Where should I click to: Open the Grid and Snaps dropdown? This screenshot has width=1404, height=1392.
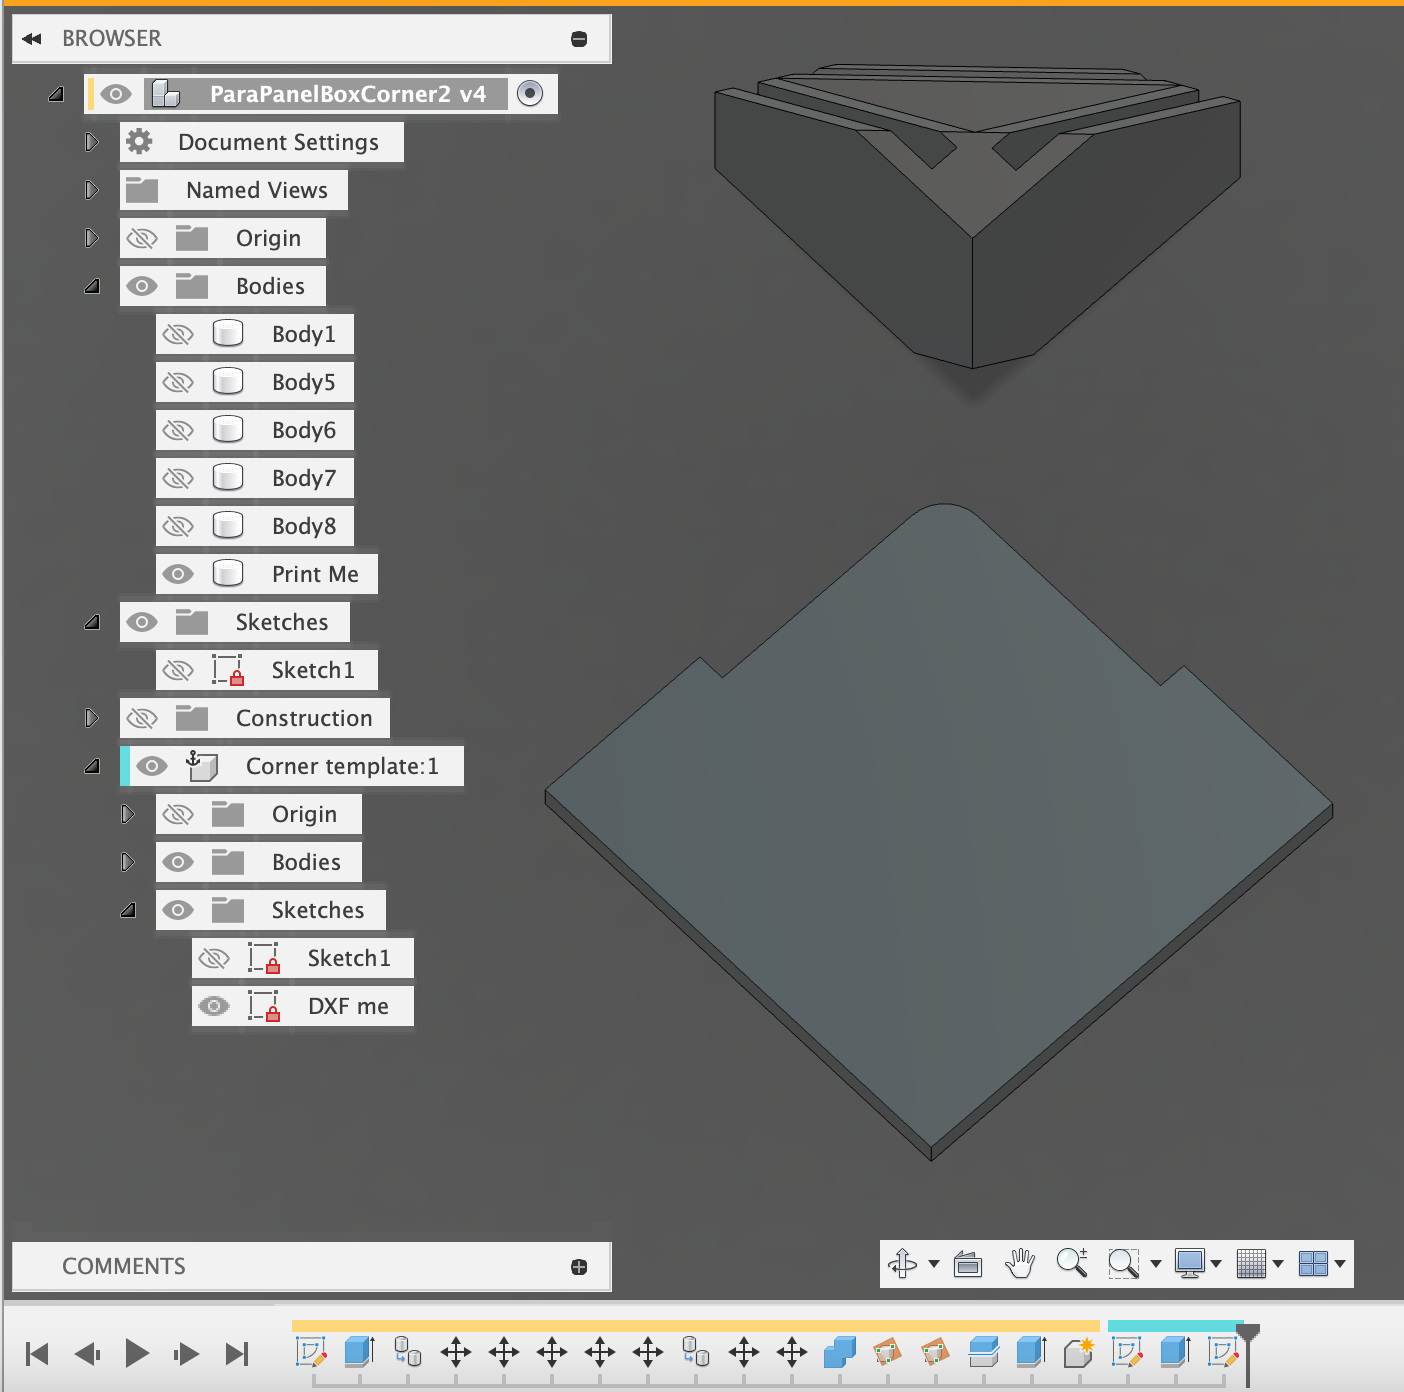[x=1259, y=1264]
